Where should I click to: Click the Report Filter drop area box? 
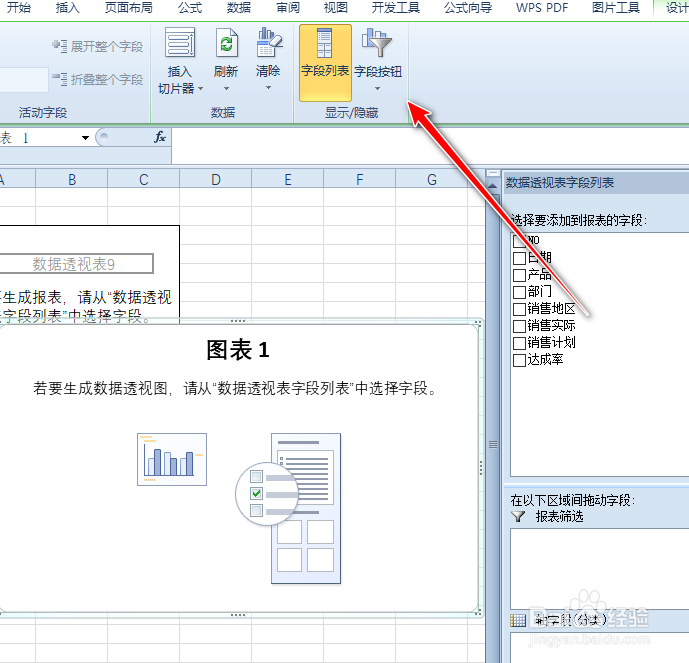tap(599, 569)
